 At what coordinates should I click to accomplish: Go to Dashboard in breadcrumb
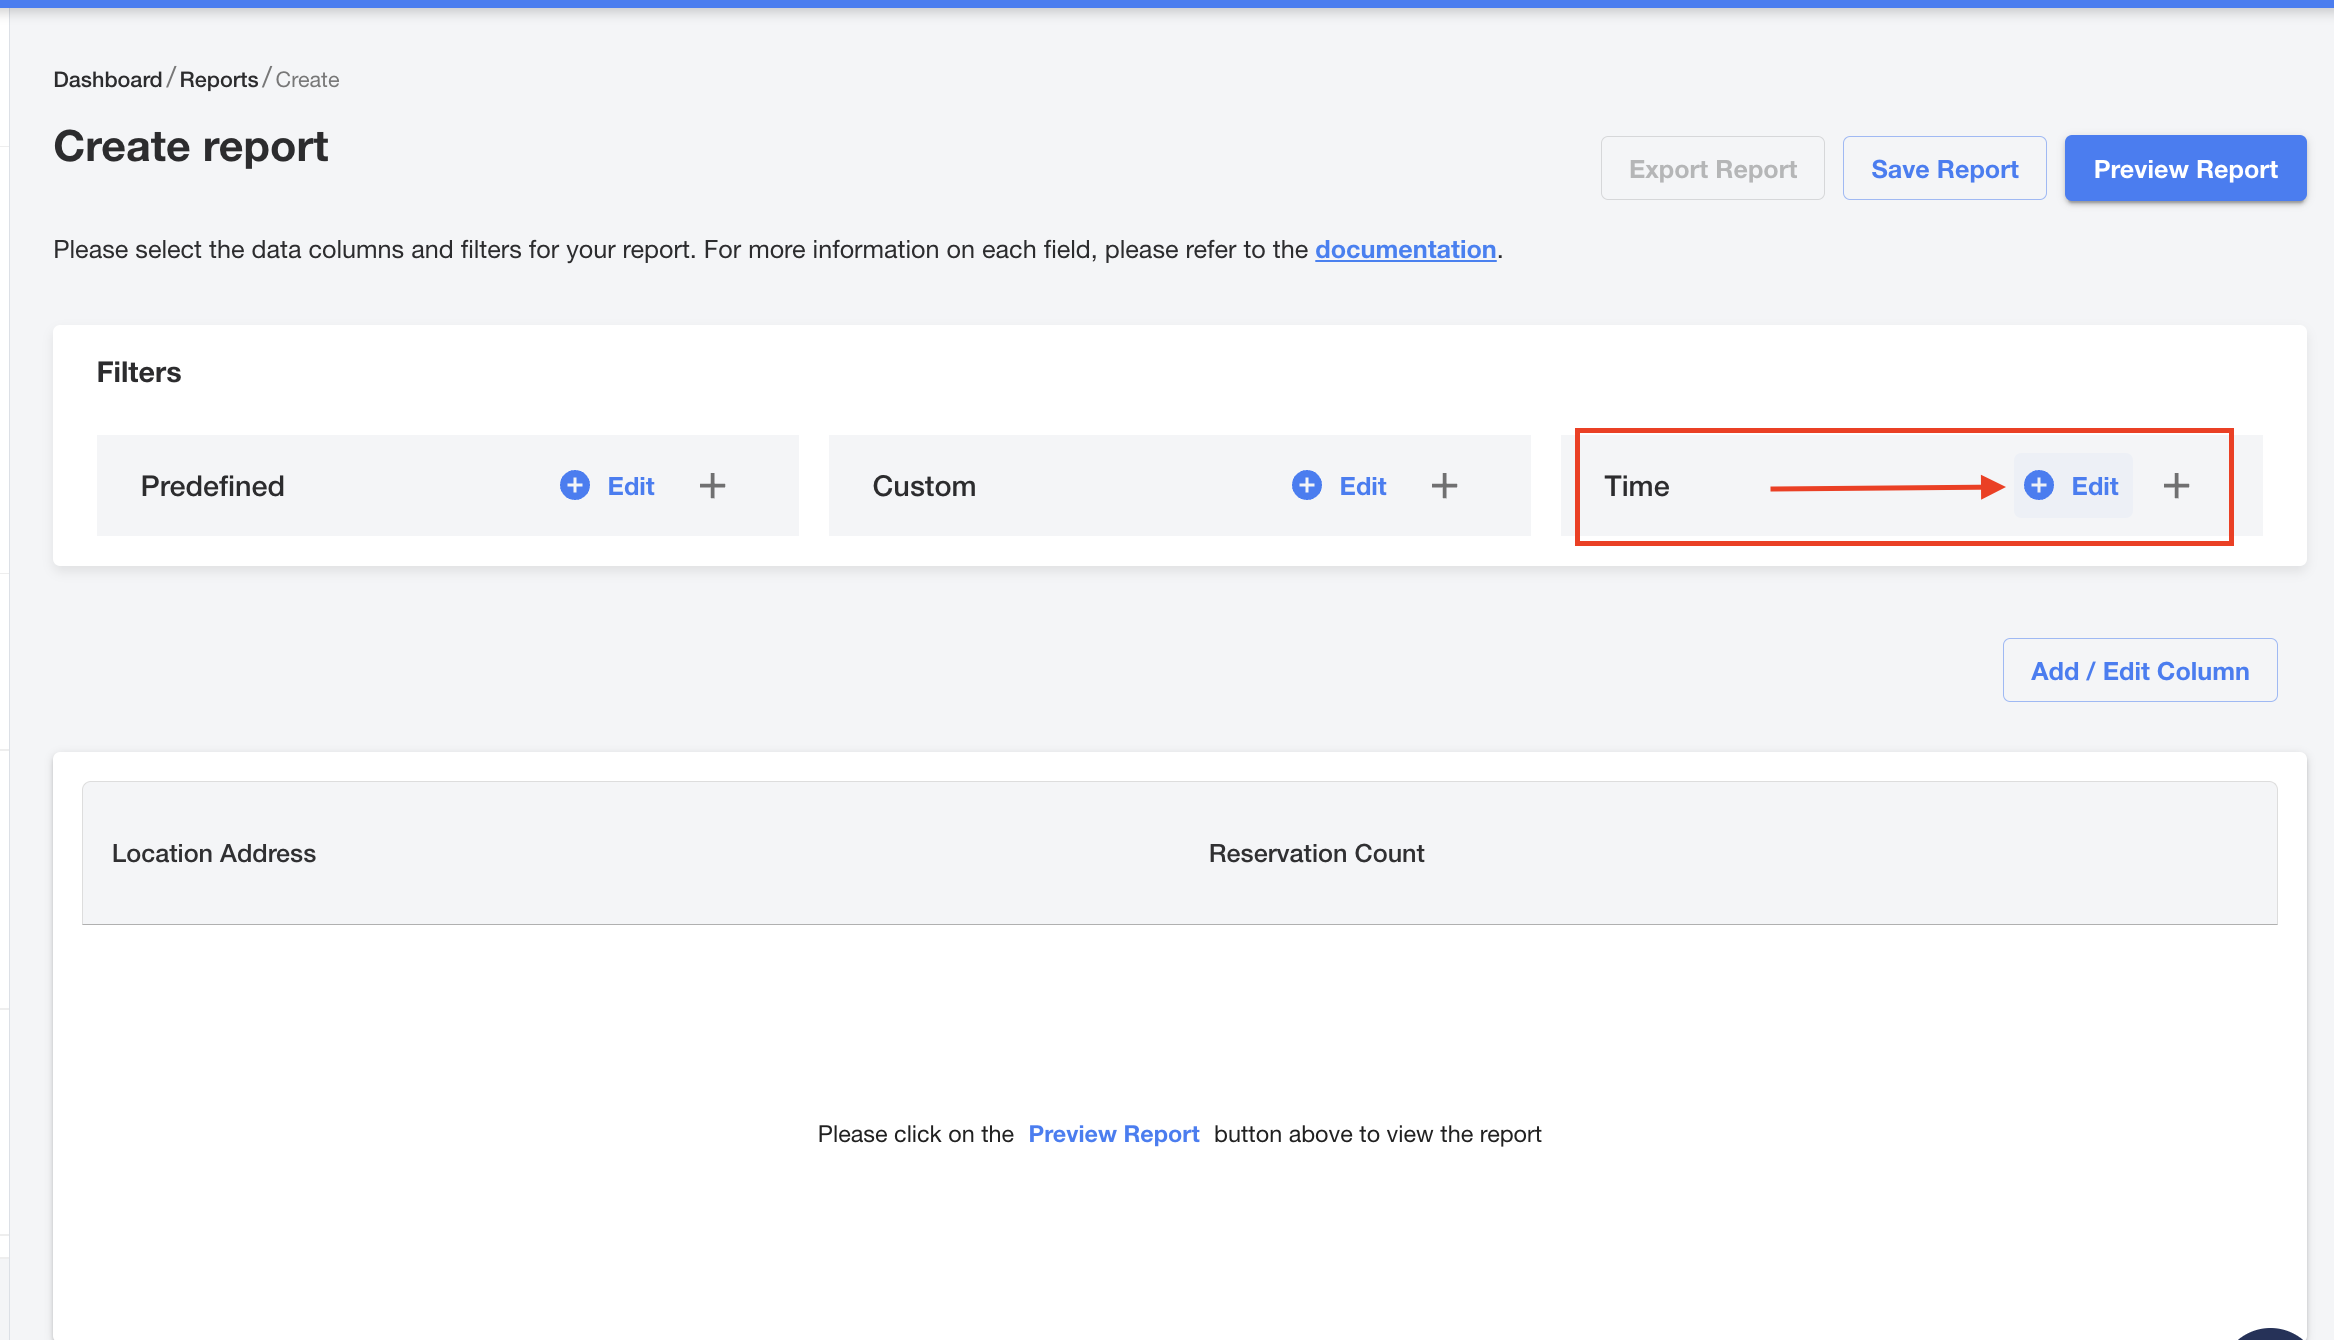[108, 79]
